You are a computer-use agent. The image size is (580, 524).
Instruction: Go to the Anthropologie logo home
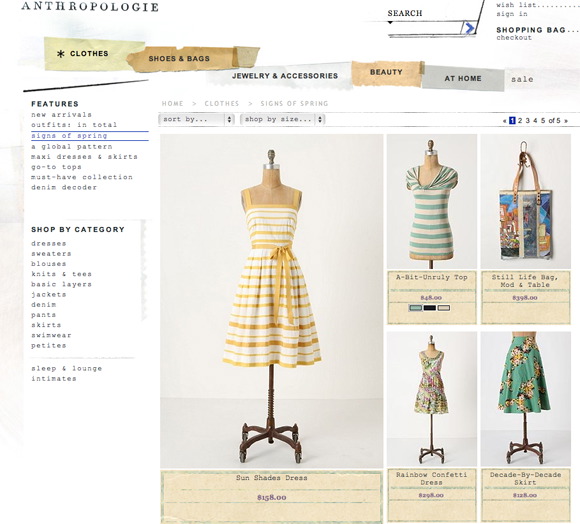90,7
